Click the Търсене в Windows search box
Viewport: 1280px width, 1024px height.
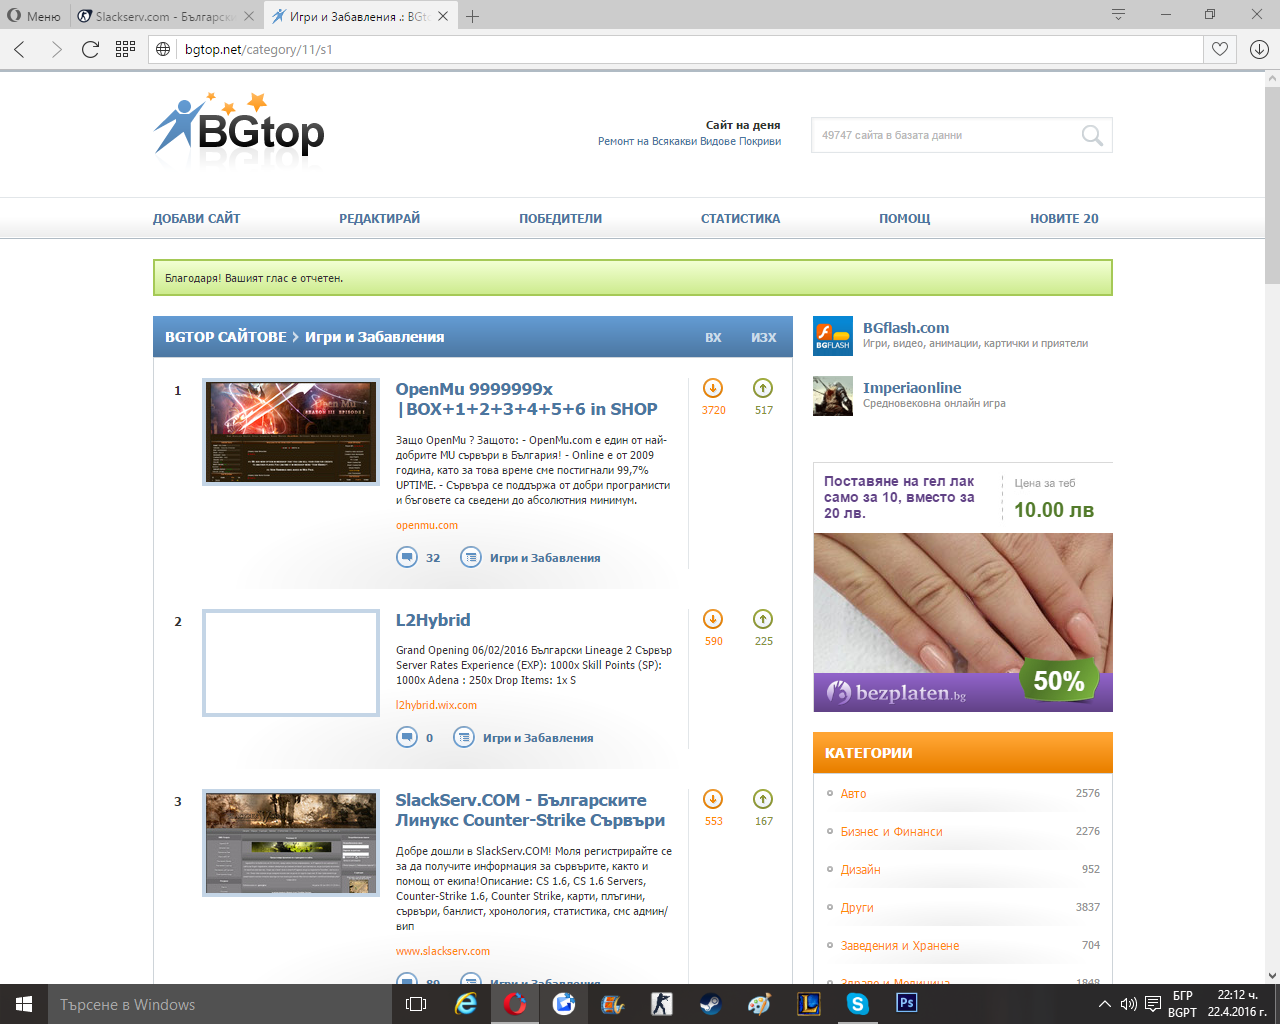(219, 1004)
